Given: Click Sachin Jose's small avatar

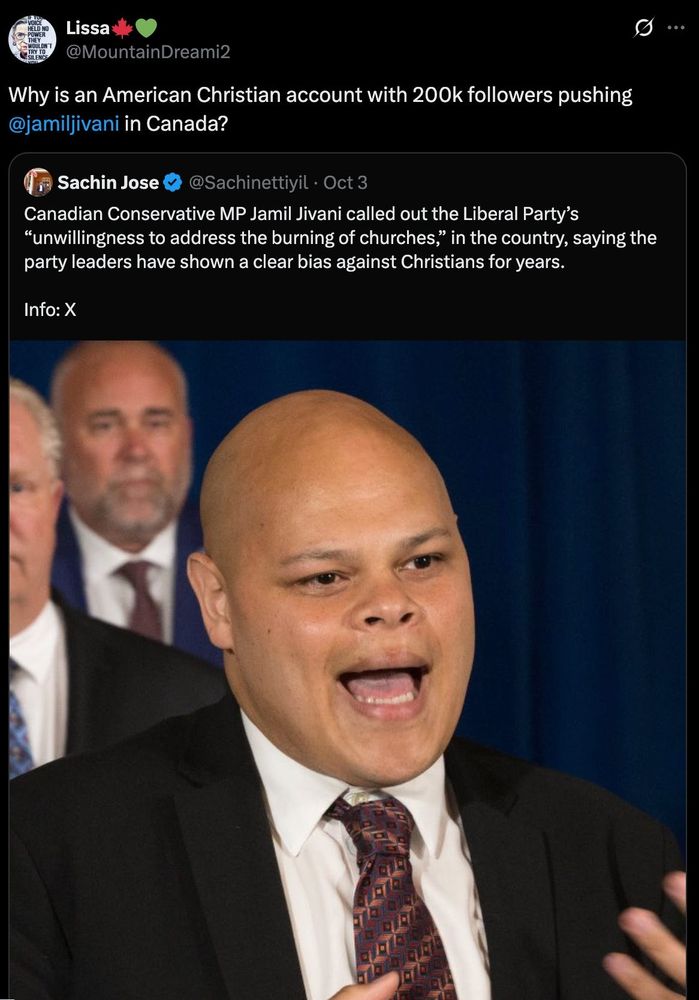Looking at the screenshot, I should pos(38,182).
